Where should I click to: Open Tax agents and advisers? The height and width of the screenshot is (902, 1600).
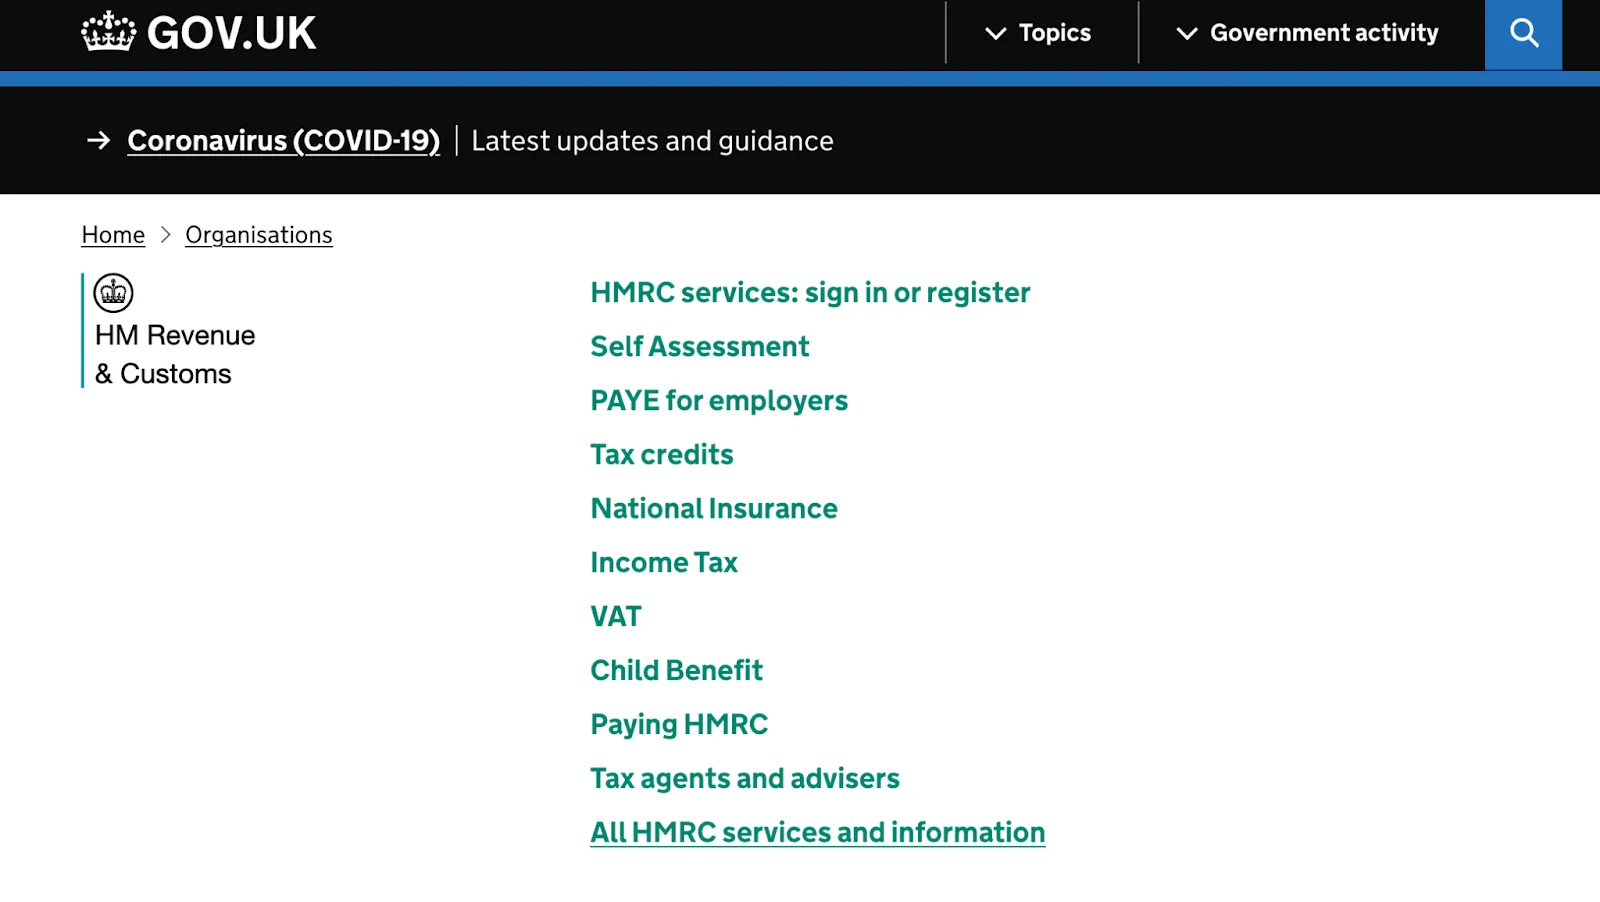click(x=745, y=779)
